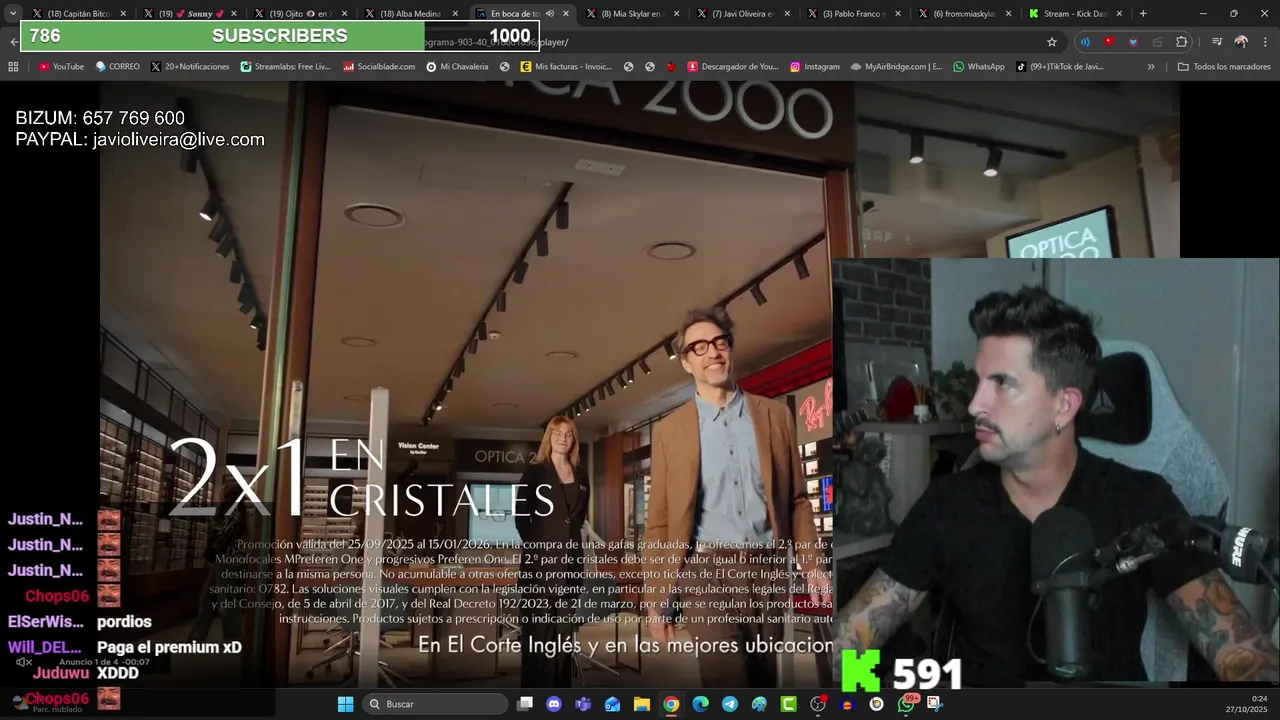1280x720 pixels.
Task: Open WhatsApp with 99+ badge on taskbar
Action: (906, 704)
